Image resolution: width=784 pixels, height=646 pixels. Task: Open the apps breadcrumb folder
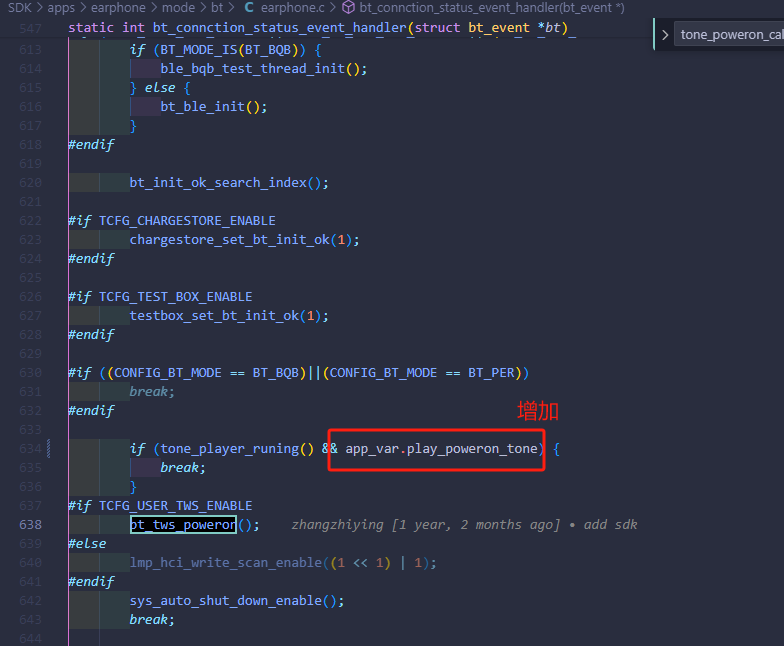[61, 8]
